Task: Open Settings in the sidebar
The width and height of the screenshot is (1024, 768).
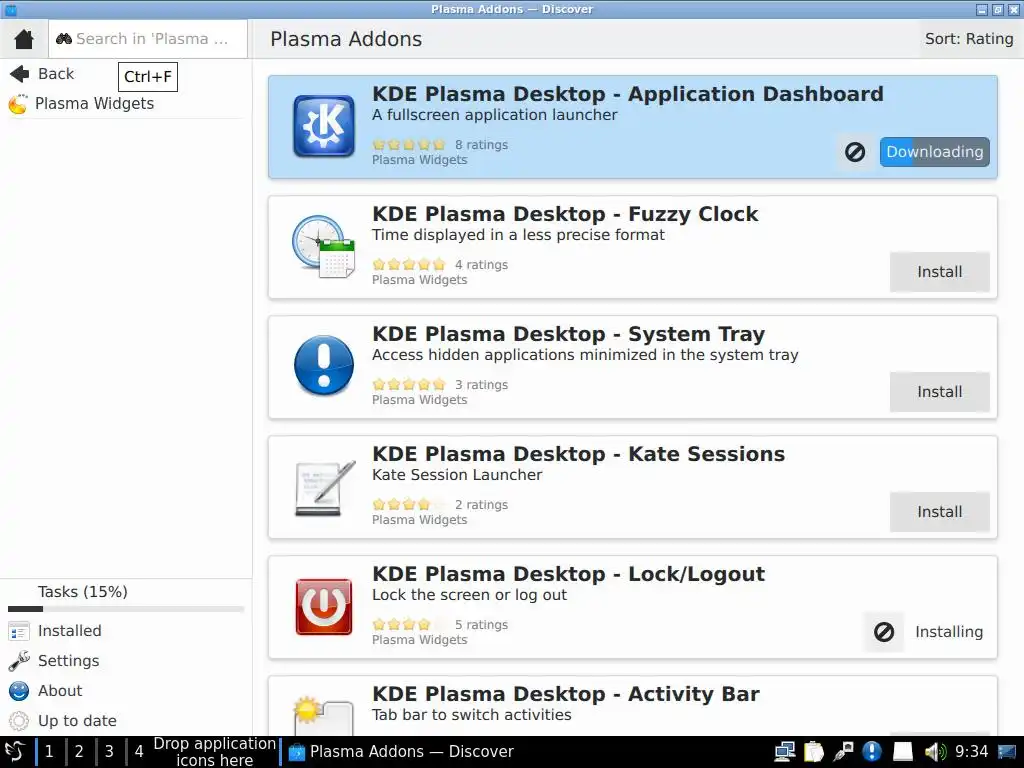Action: [x=68, y=661]
